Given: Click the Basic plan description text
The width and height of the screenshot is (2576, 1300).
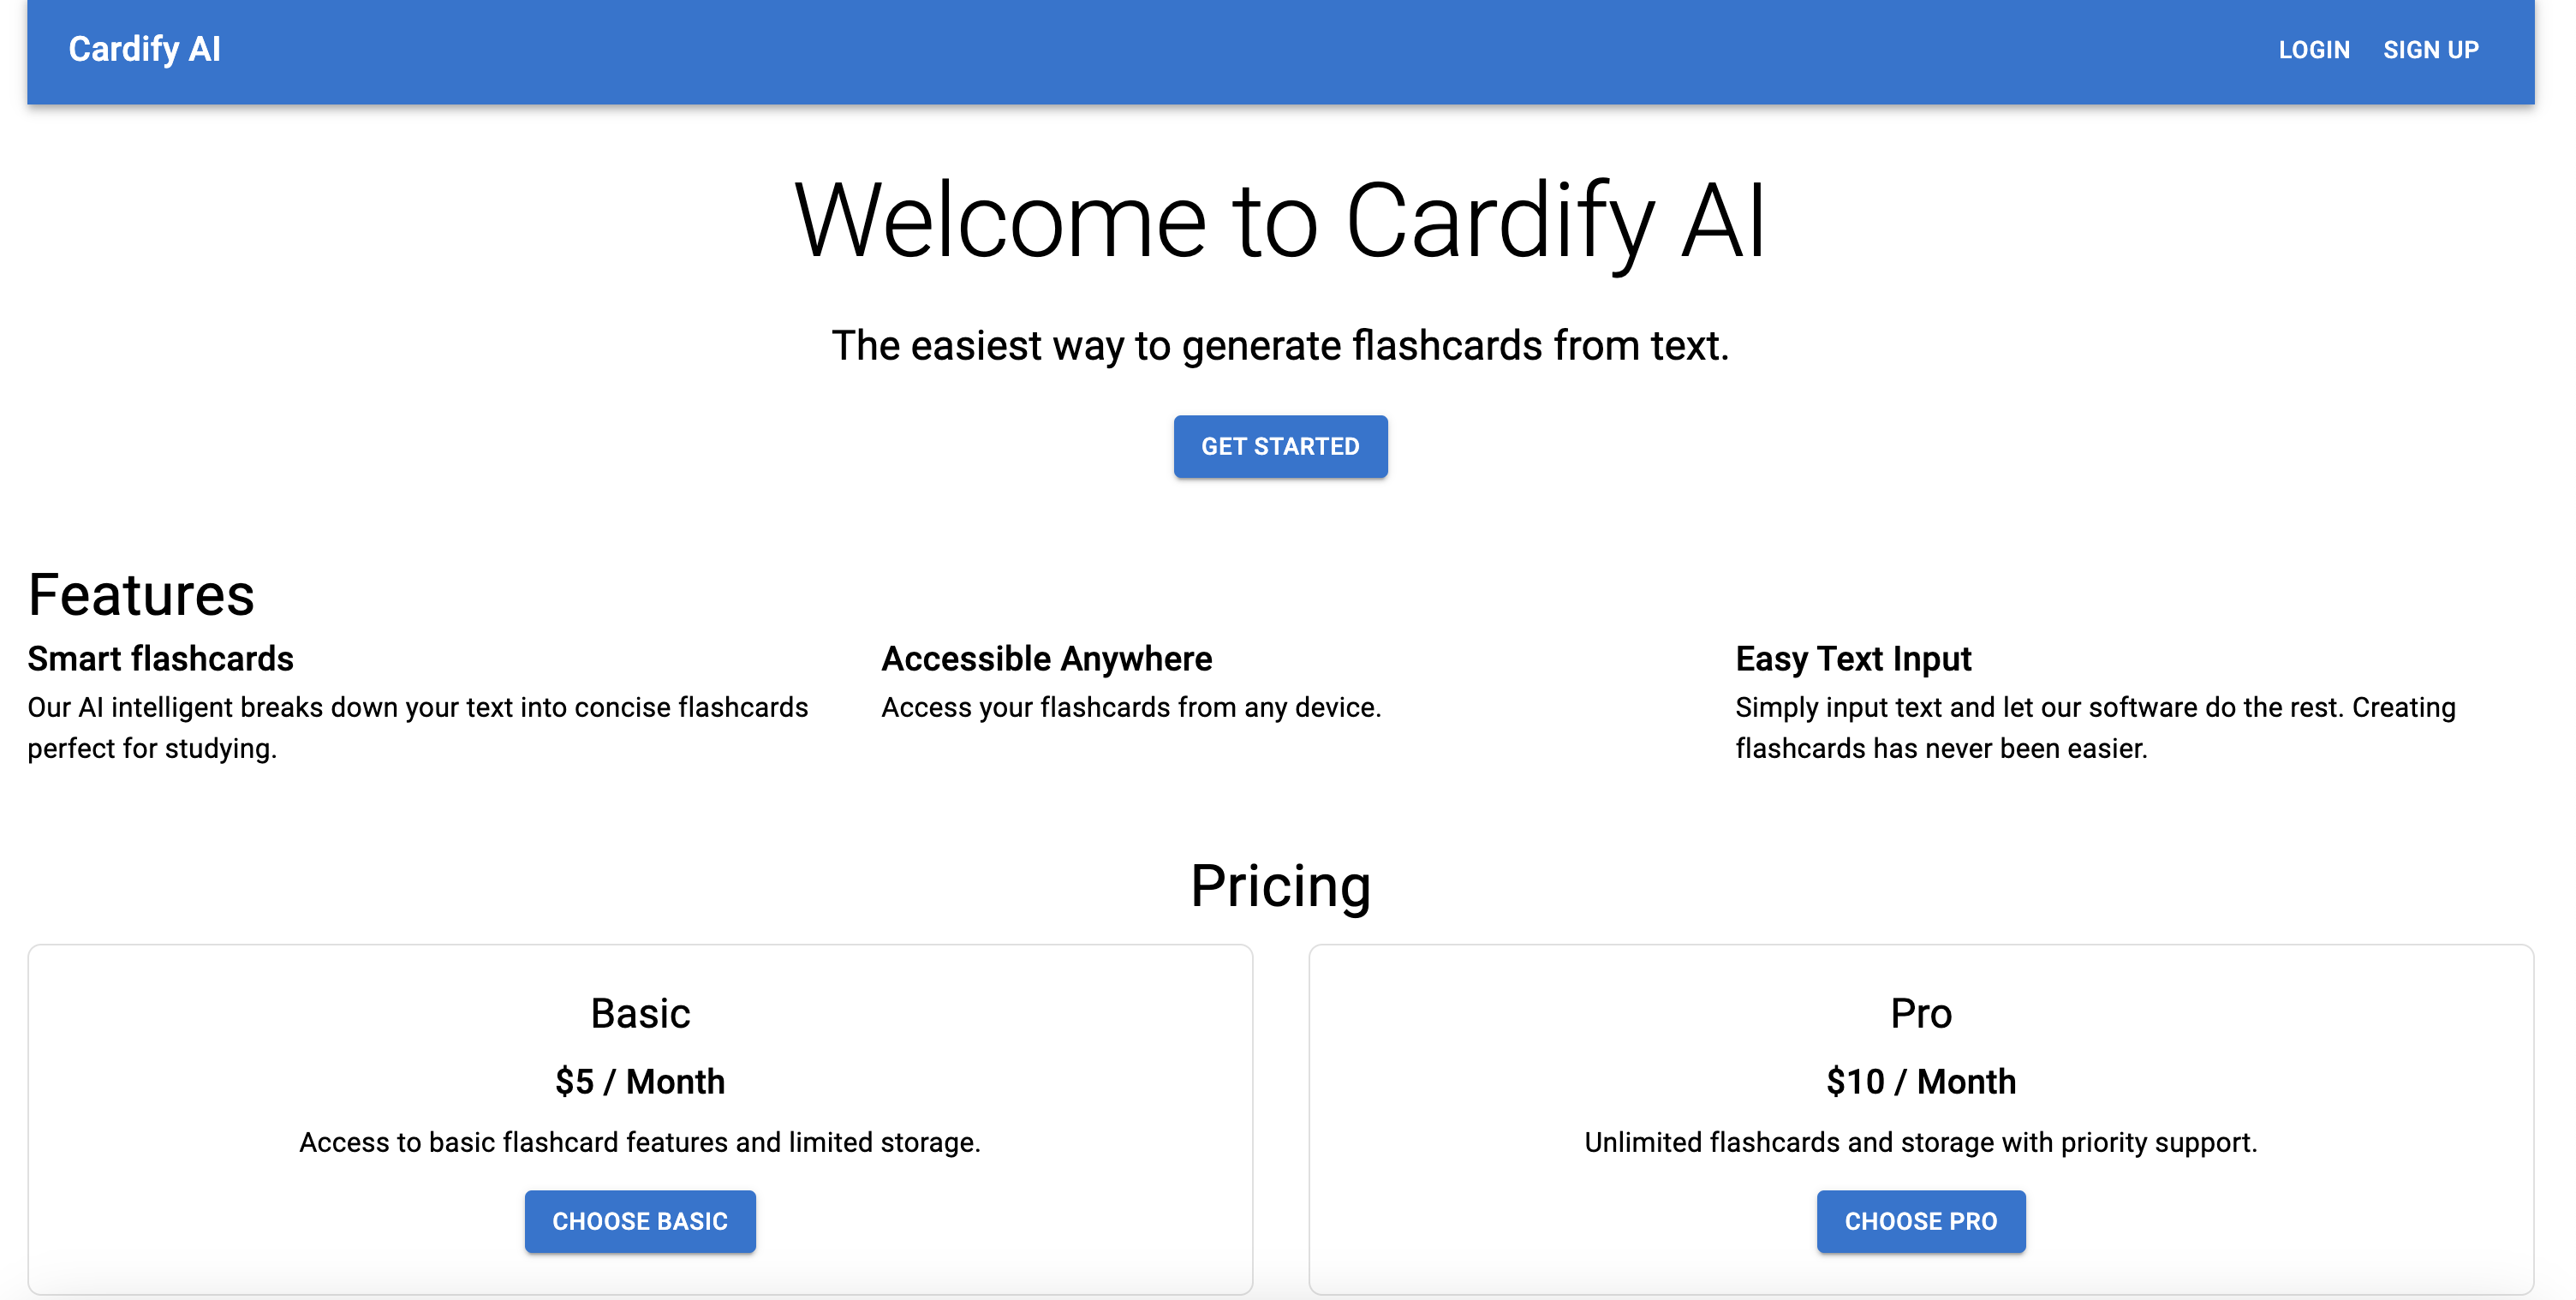Looking at the screenshot, I should click(x=640, y=1142).
